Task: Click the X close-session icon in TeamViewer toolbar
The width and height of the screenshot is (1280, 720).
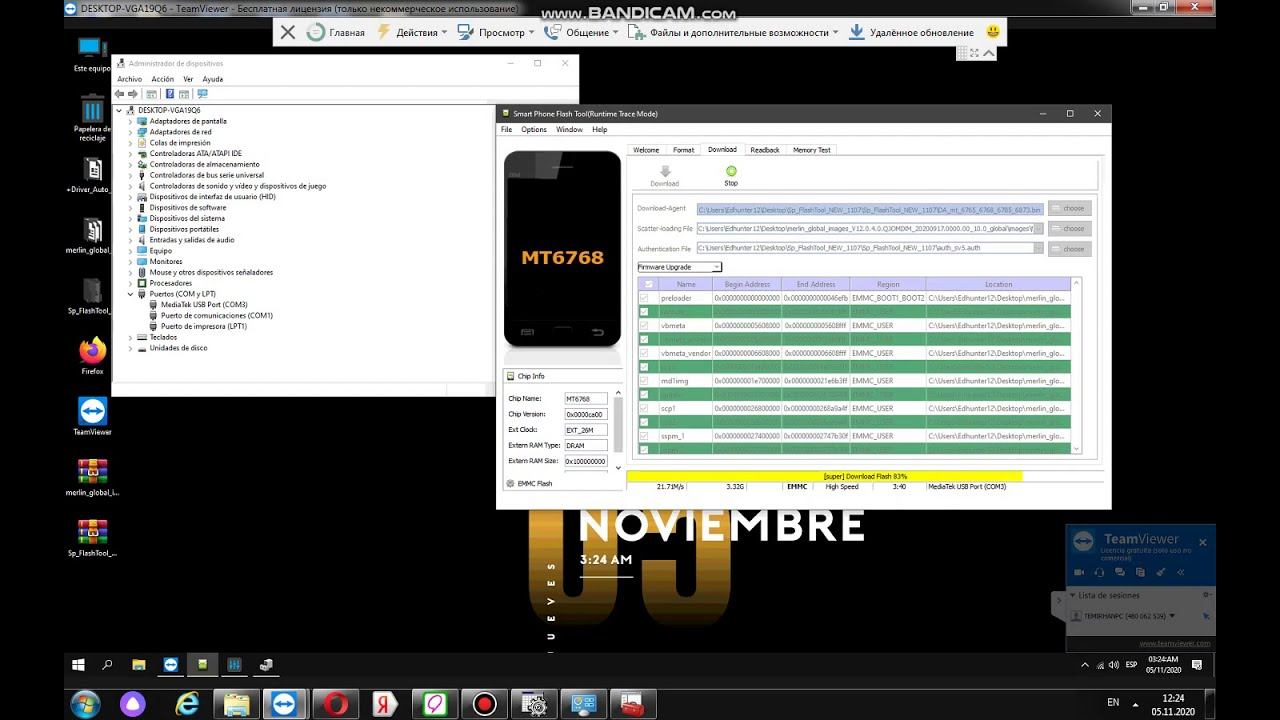Action: coord(288,32)
